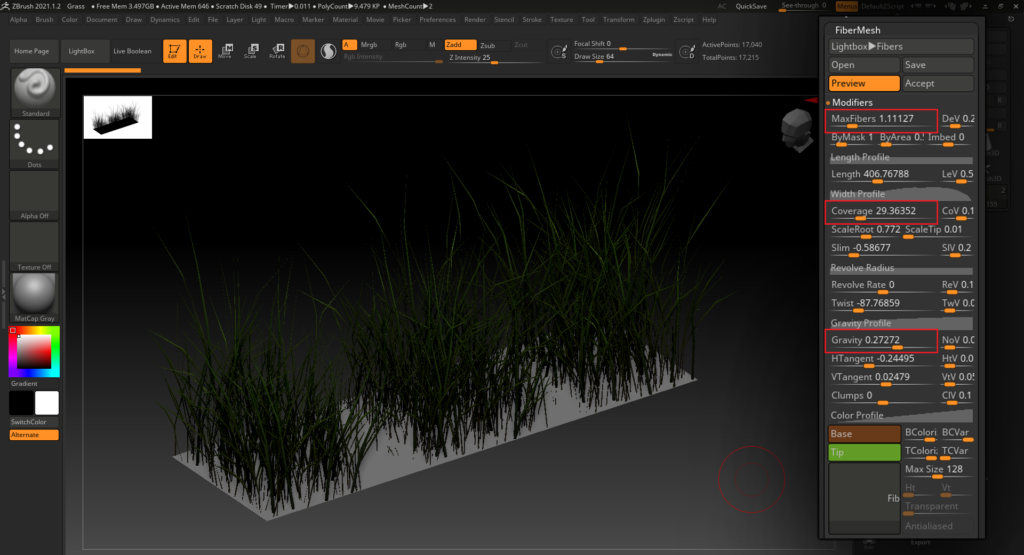
Task: Click the camera view head icon
Action: [797, 128]
